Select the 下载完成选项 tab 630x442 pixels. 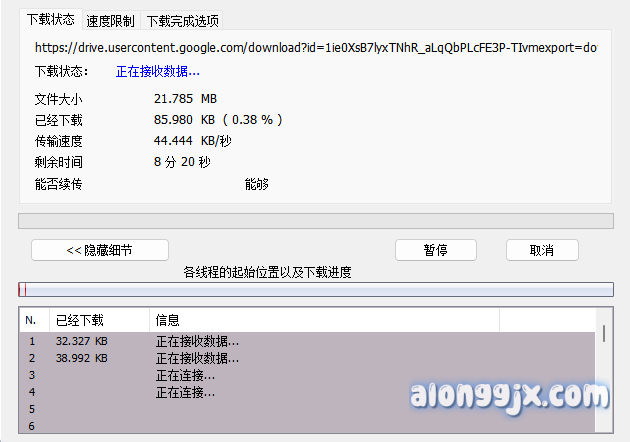(183, 21)
